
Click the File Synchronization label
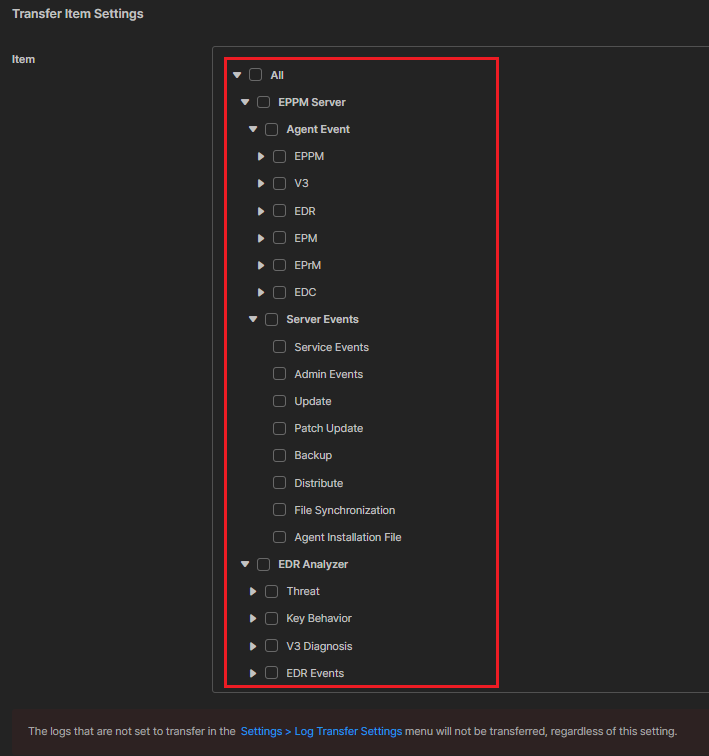[345, 510]
